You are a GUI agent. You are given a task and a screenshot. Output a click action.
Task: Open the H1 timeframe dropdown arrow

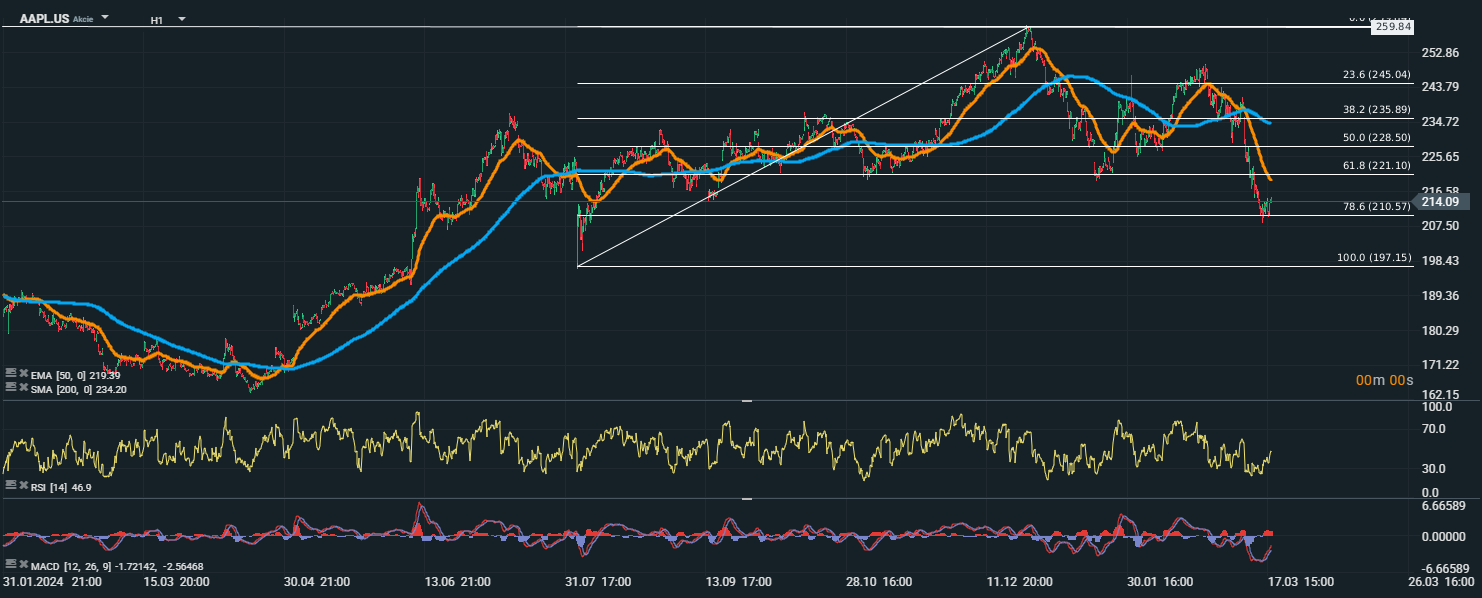click(181, 19)
